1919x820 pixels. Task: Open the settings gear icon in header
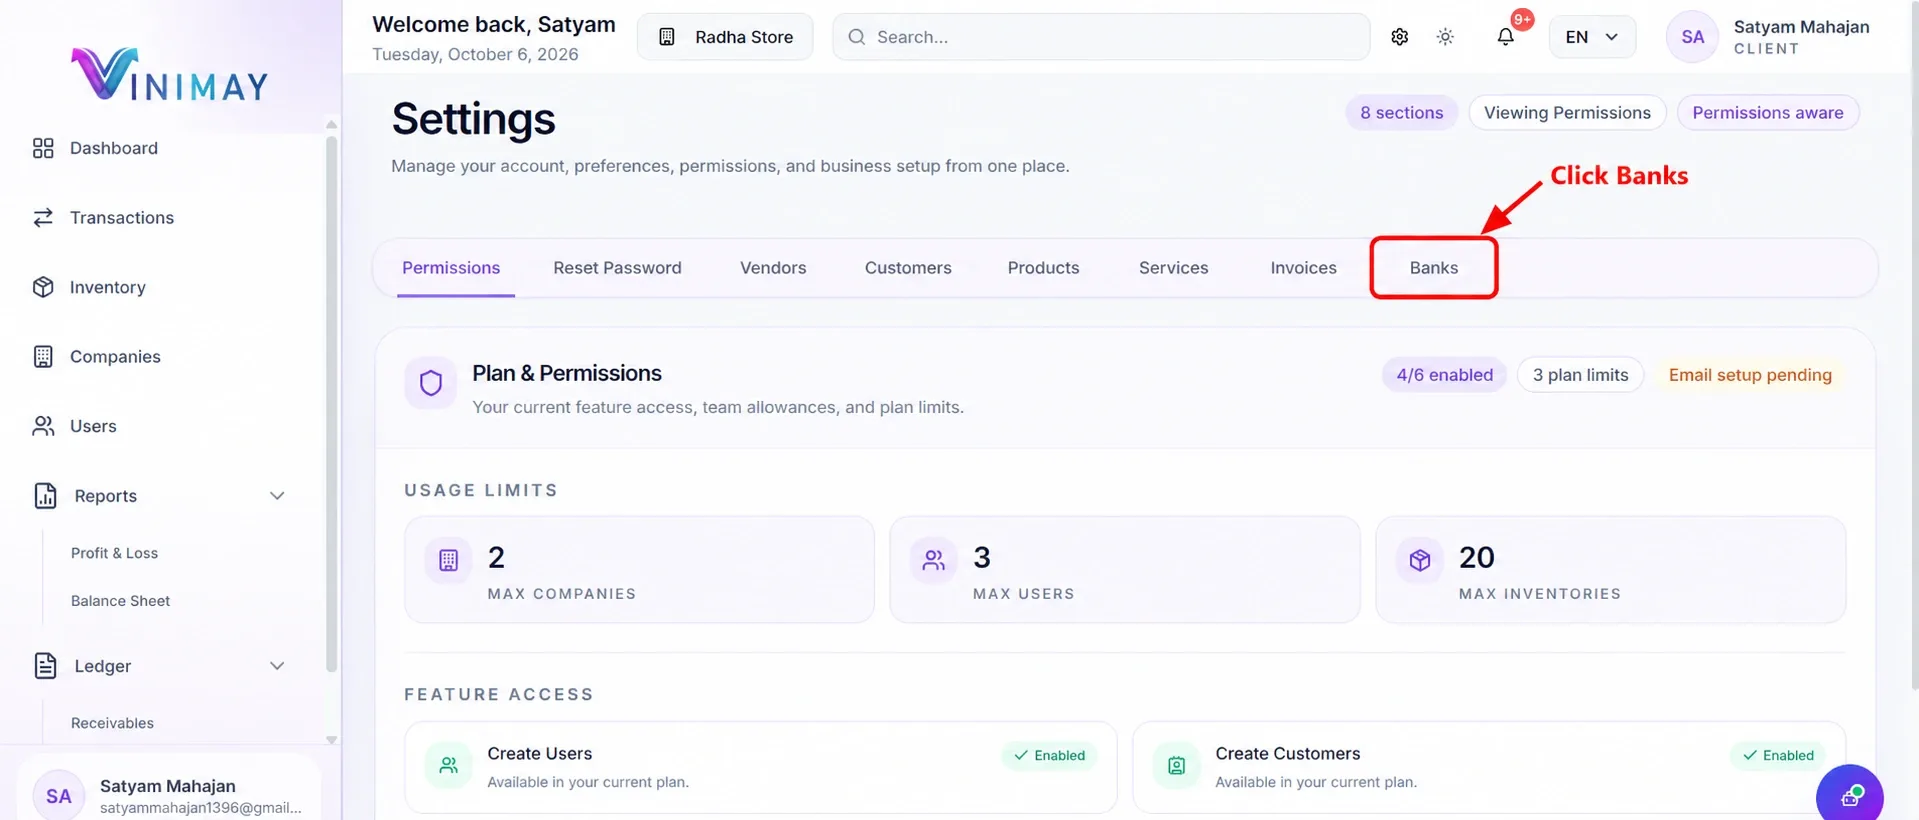pyautogui.click(x=1399, y=37)
